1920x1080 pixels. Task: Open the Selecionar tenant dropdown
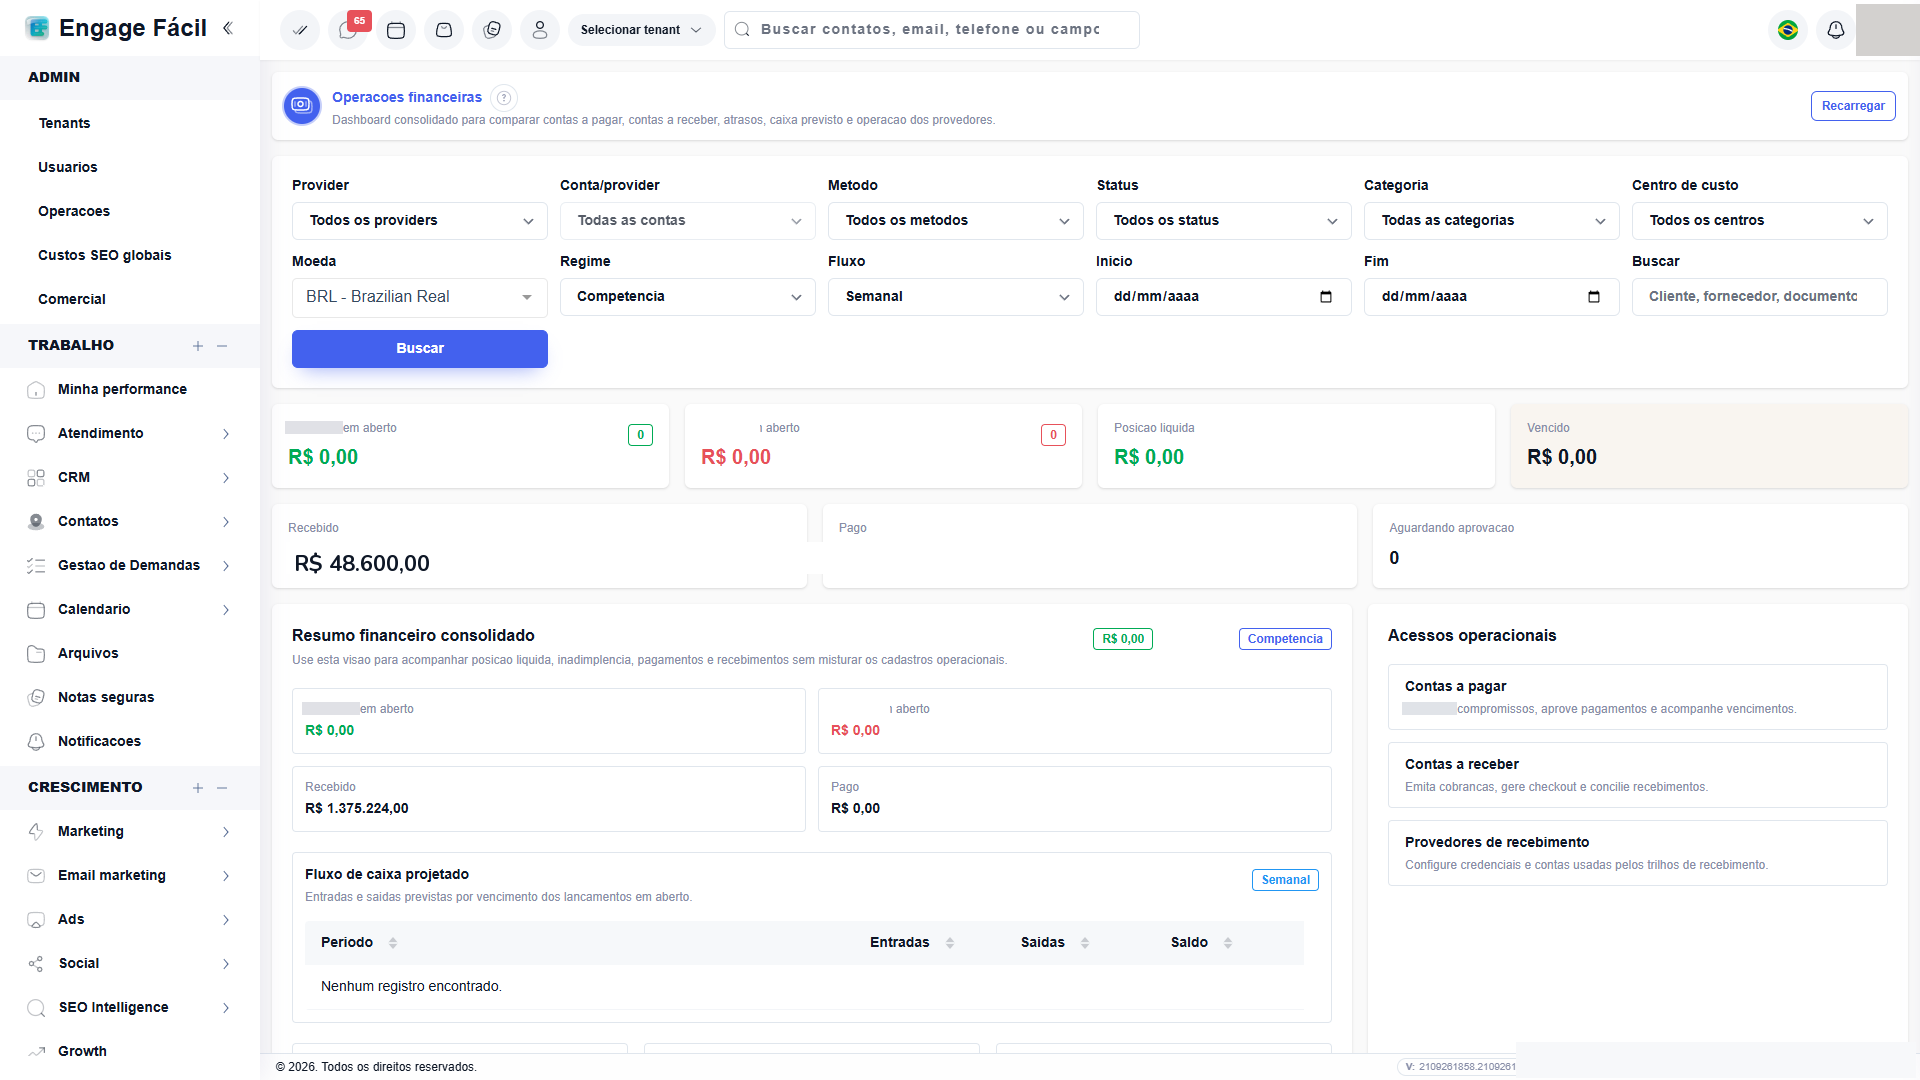tap(641, 30)
